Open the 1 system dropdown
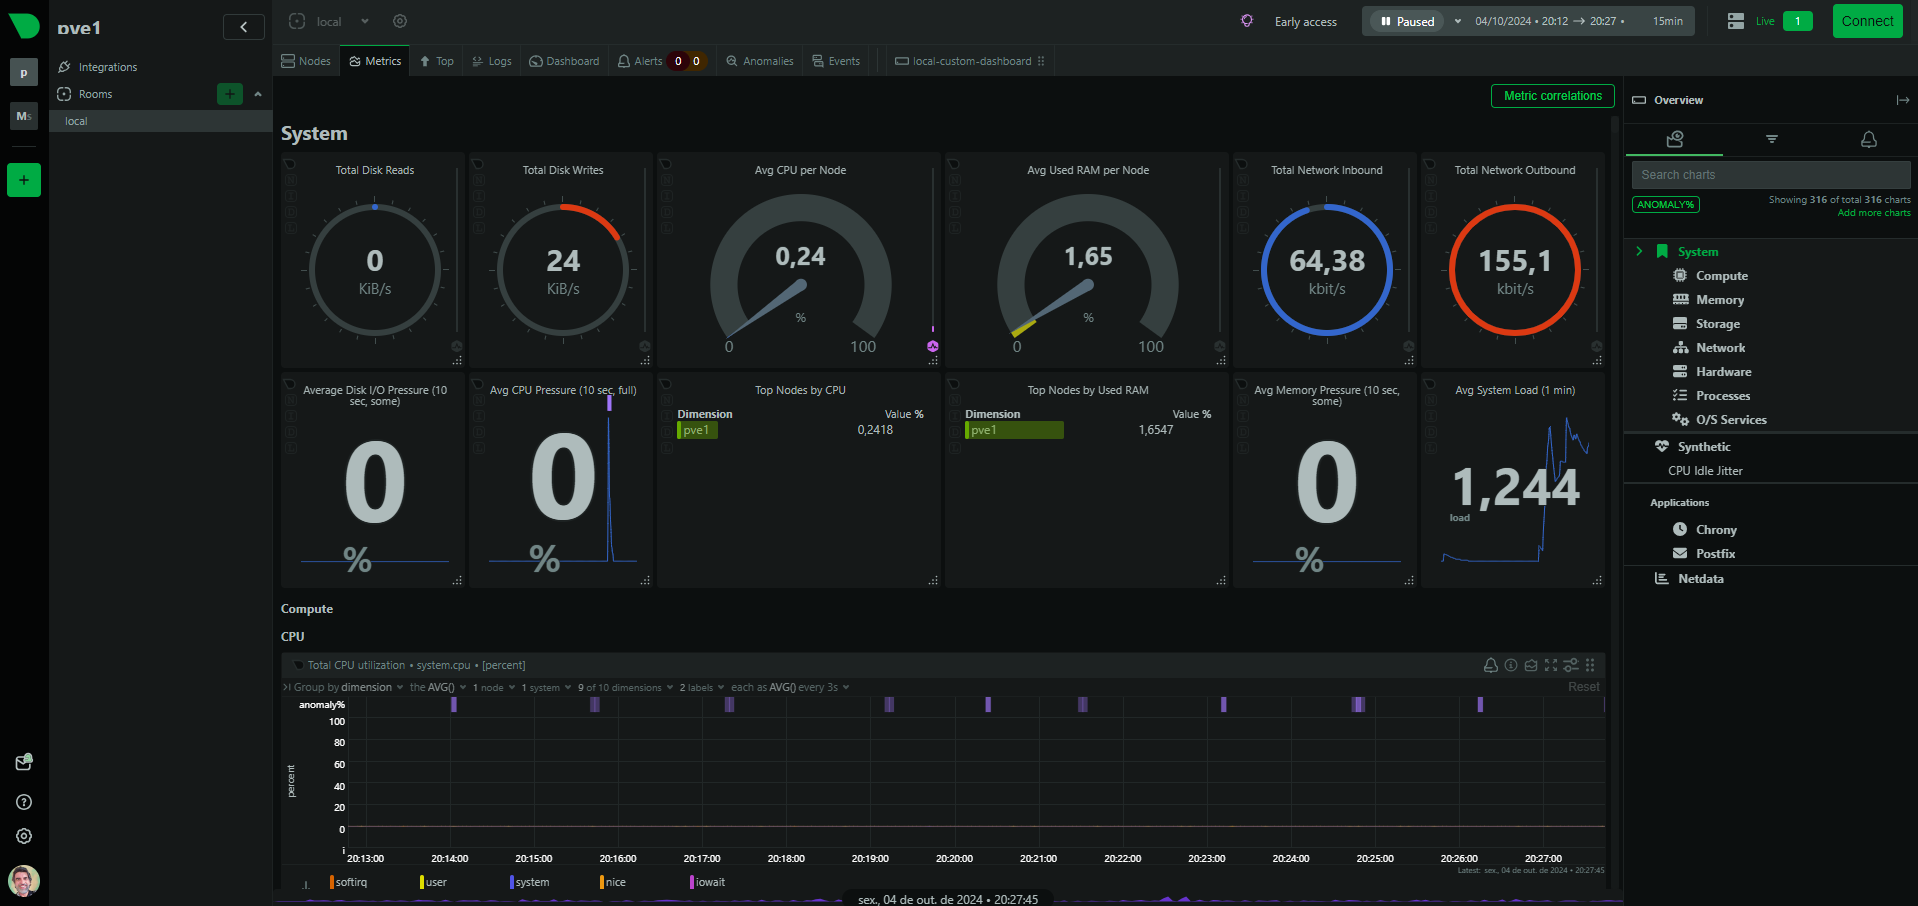This screenshot has width=1918, height=906. point(546,687)
